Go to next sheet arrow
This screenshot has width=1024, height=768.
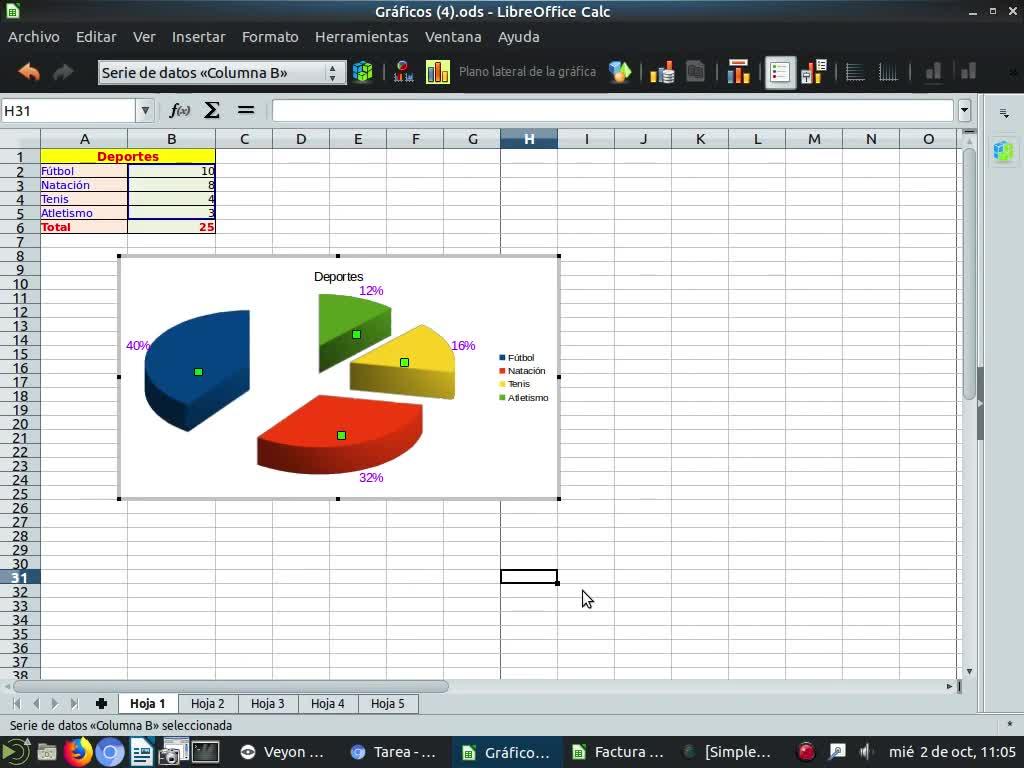coord(55,703)
